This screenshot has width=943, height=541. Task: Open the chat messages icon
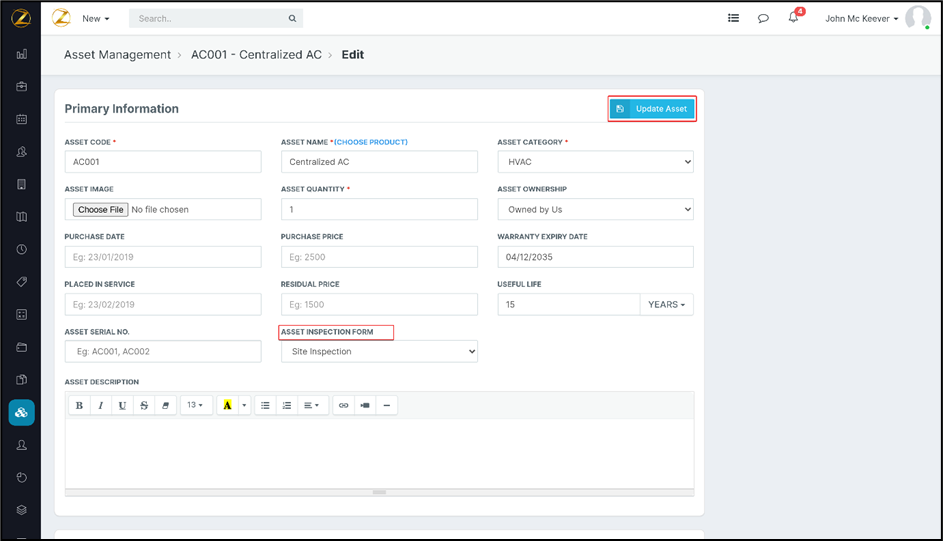click(x=763, y=18)
